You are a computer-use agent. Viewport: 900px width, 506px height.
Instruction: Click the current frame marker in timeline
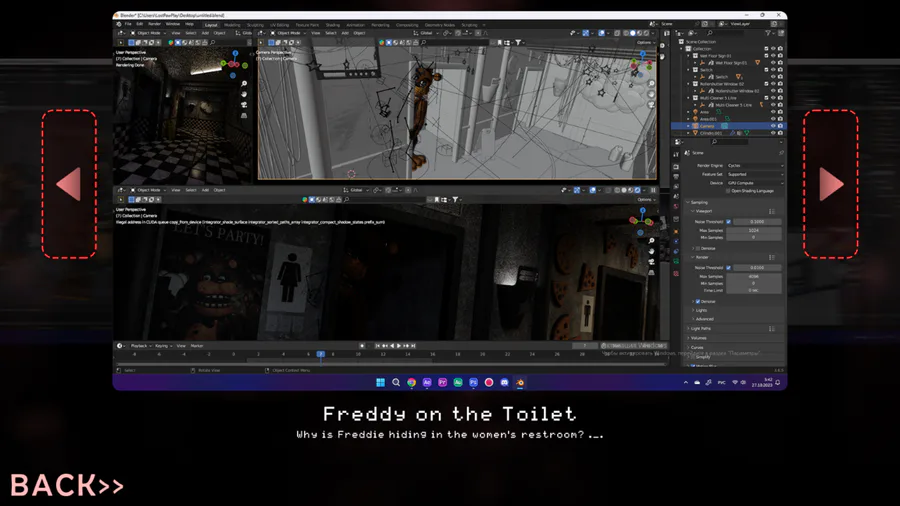point(321,354)
